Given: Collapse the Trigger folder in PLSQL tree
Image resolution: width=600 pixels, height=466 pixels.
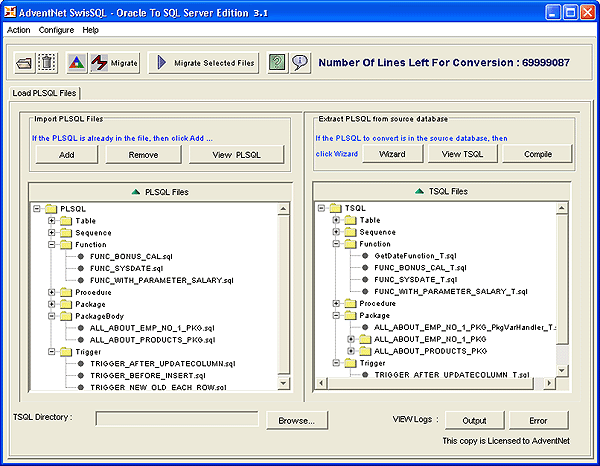Looking at the screenshot, I should 52,352.
